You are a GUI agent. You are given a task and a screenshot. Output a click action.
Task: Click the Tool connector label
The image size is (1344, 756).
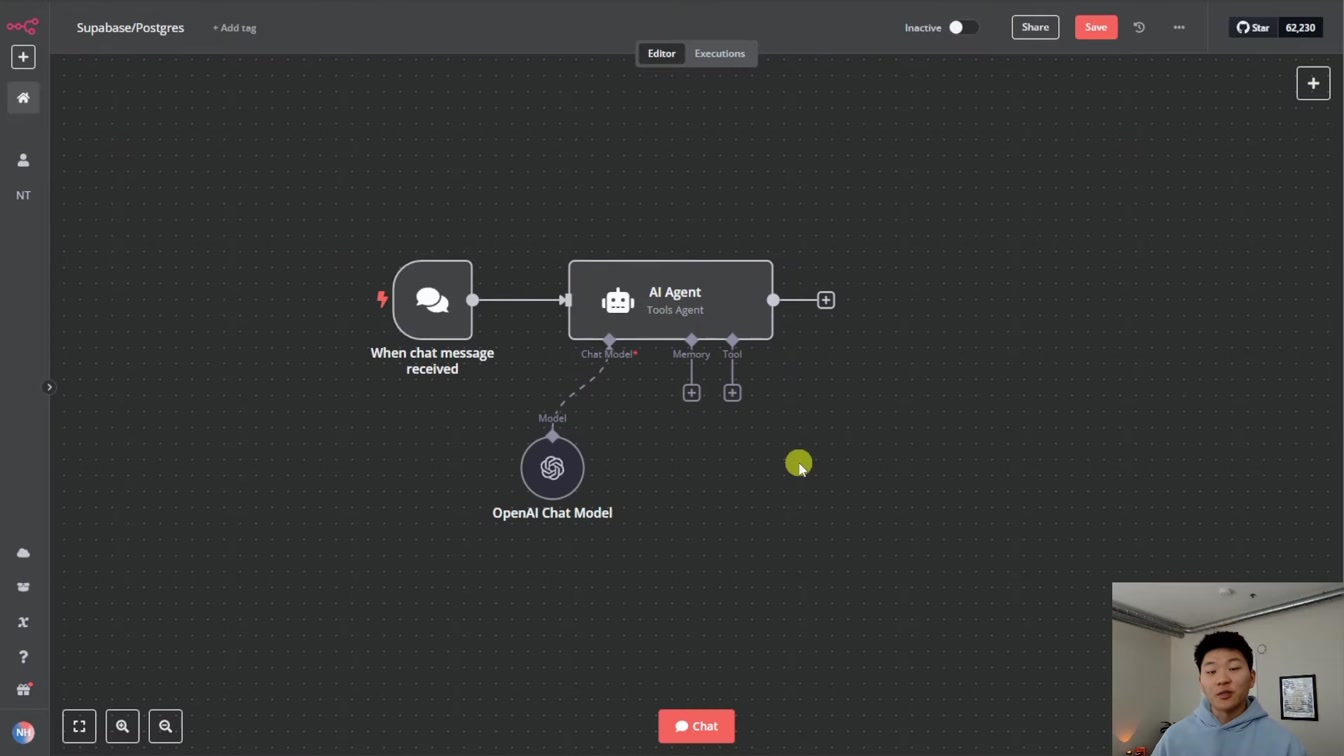pos(732,354)
